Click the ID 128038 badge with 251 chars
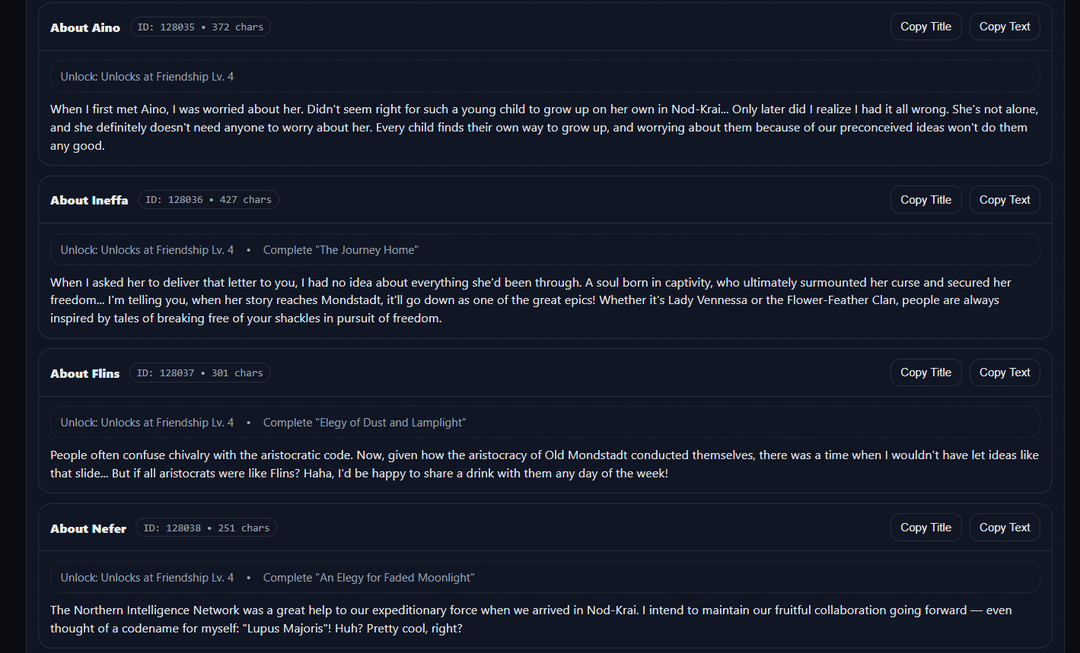Image resolution: width=1080 pixels, height=653 pixels. point(206,528)
